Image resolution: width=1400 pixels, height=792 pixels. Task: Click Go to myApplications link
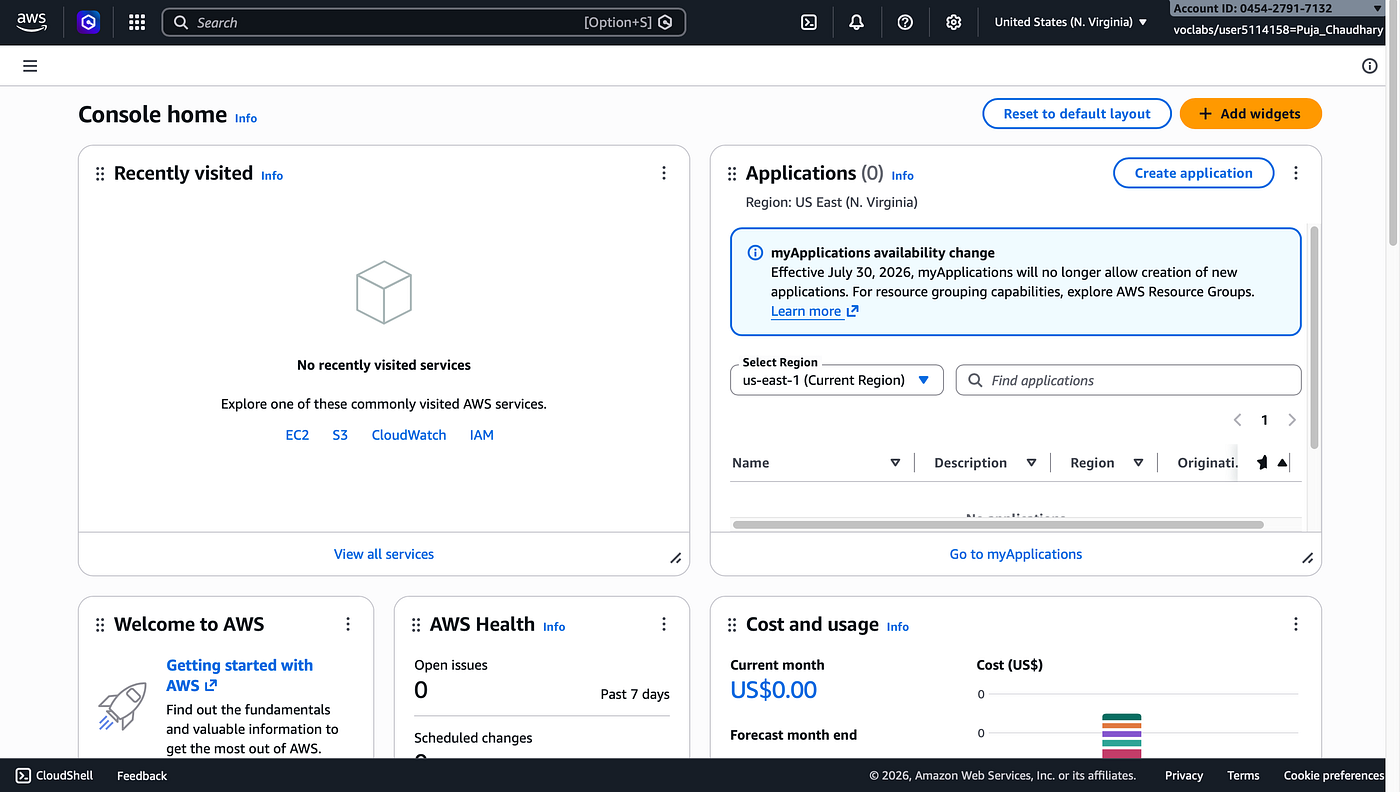coord(1016,554)
